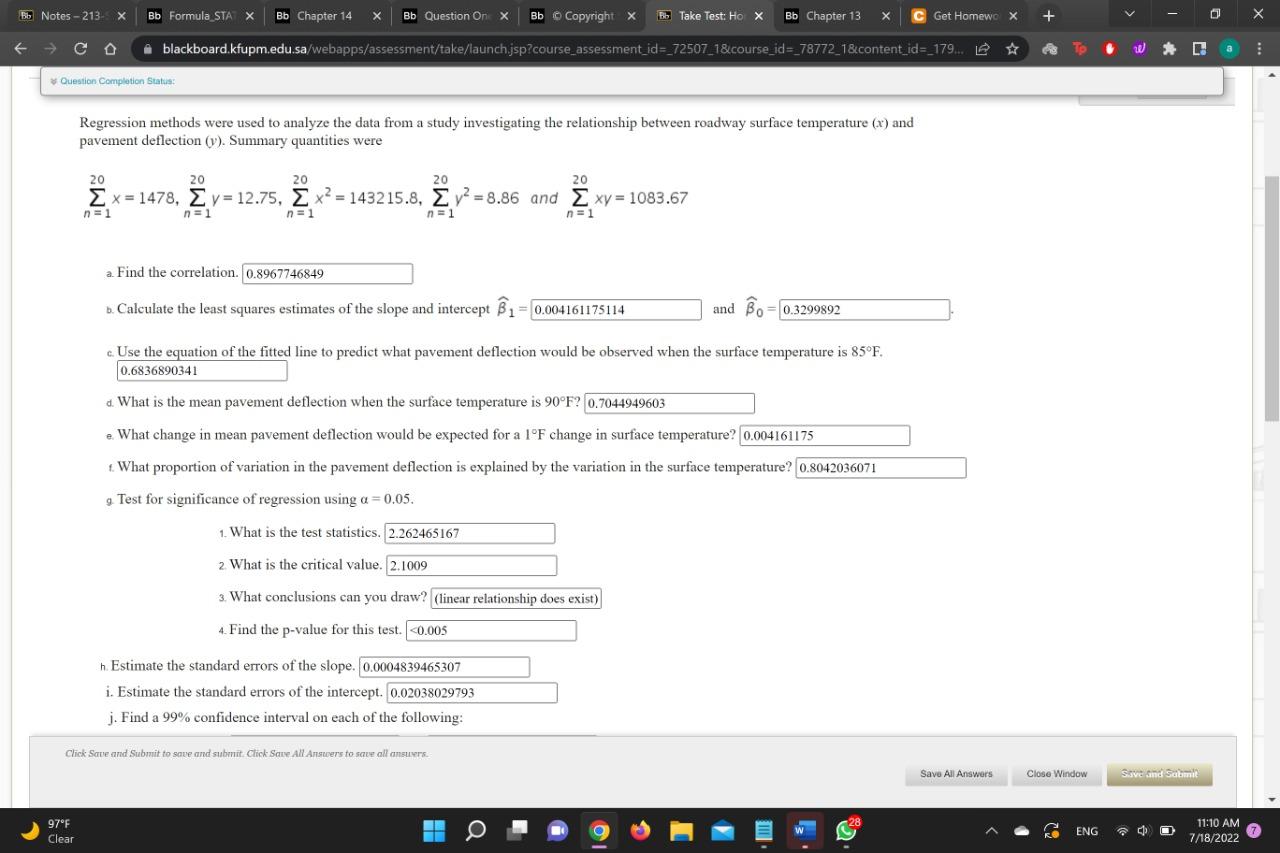Click the critical value input field
The image size is (1280, 853).
tap(472, 565)
